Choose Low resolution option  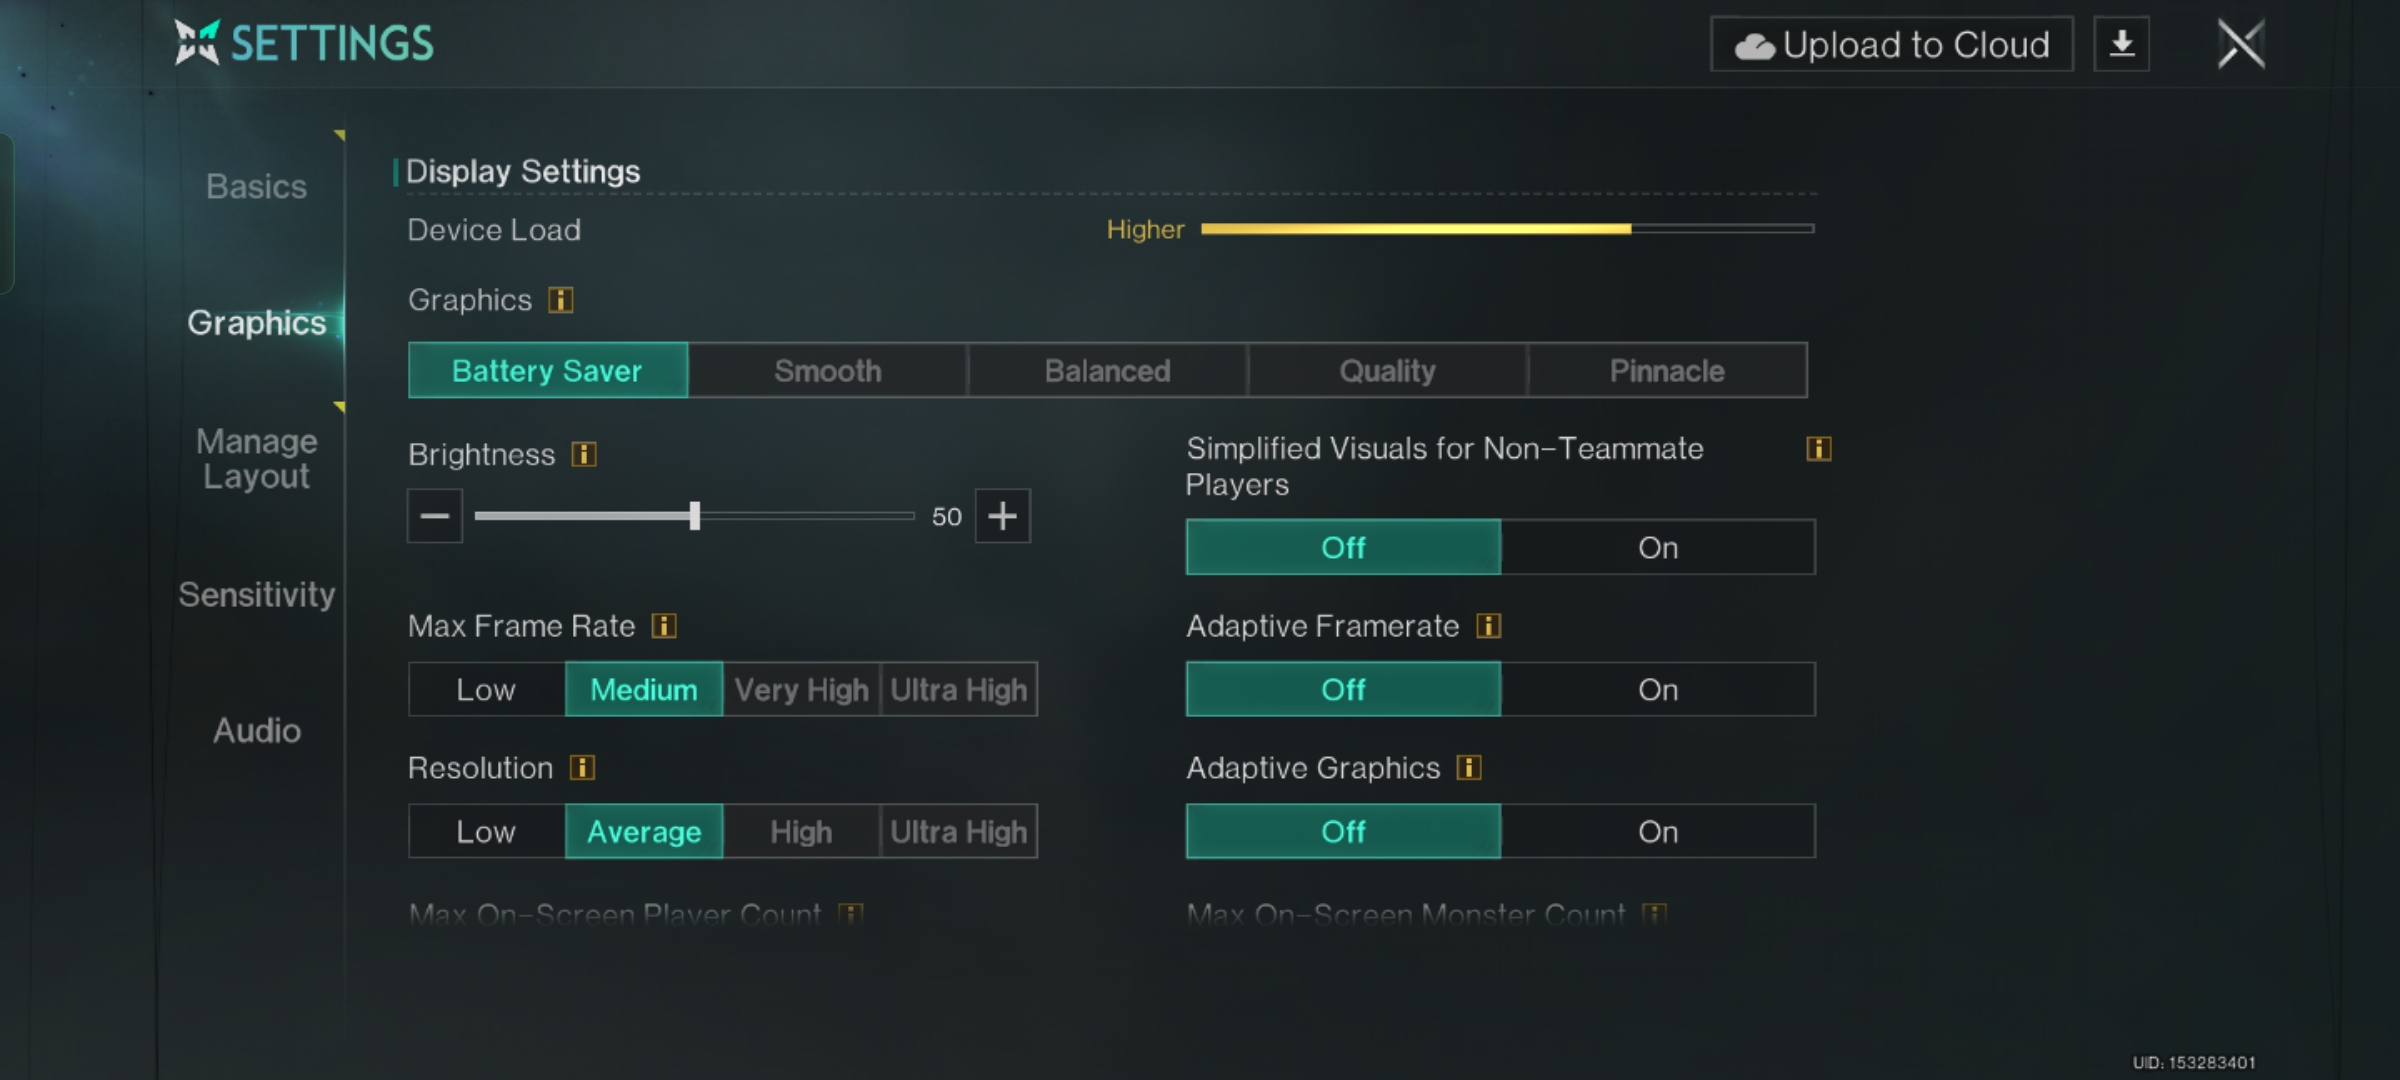pos(486,832)
